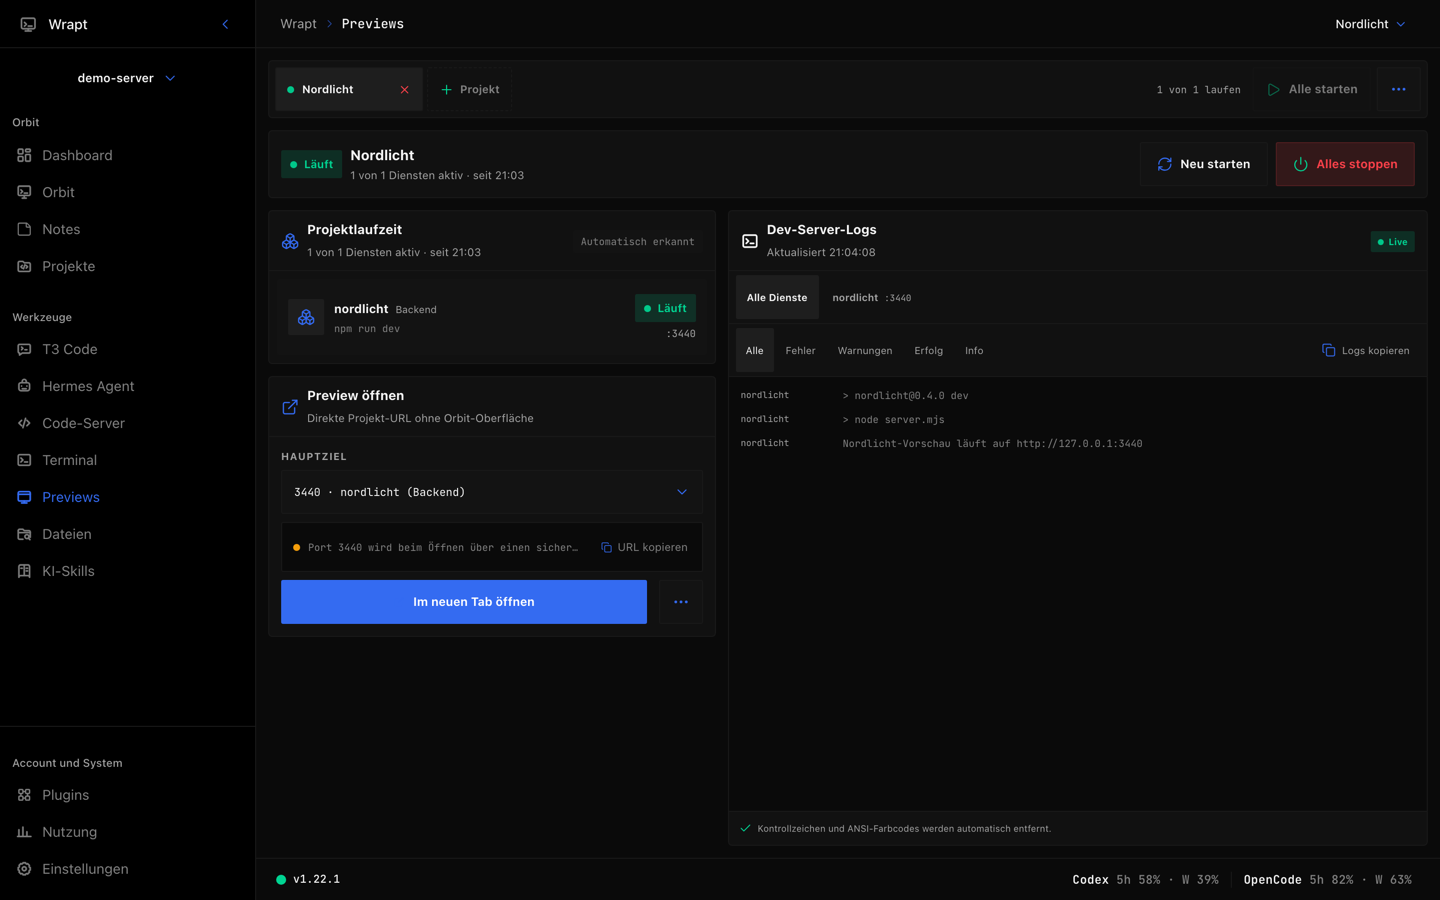Filter logs by Fehler
This screenshot has height=900, width=1440.
click(800, 350)
